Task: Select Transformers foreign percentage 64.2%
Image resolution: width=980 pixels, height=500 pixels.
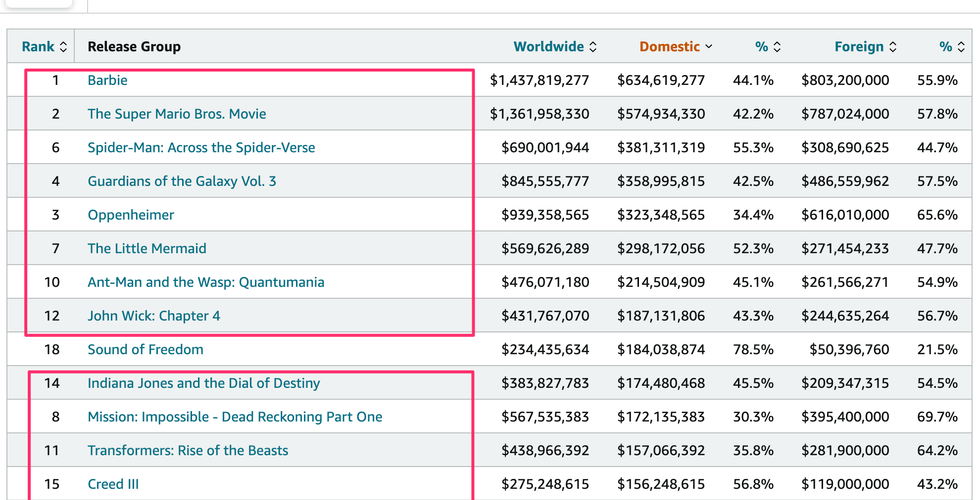Action: pos(938,451)
